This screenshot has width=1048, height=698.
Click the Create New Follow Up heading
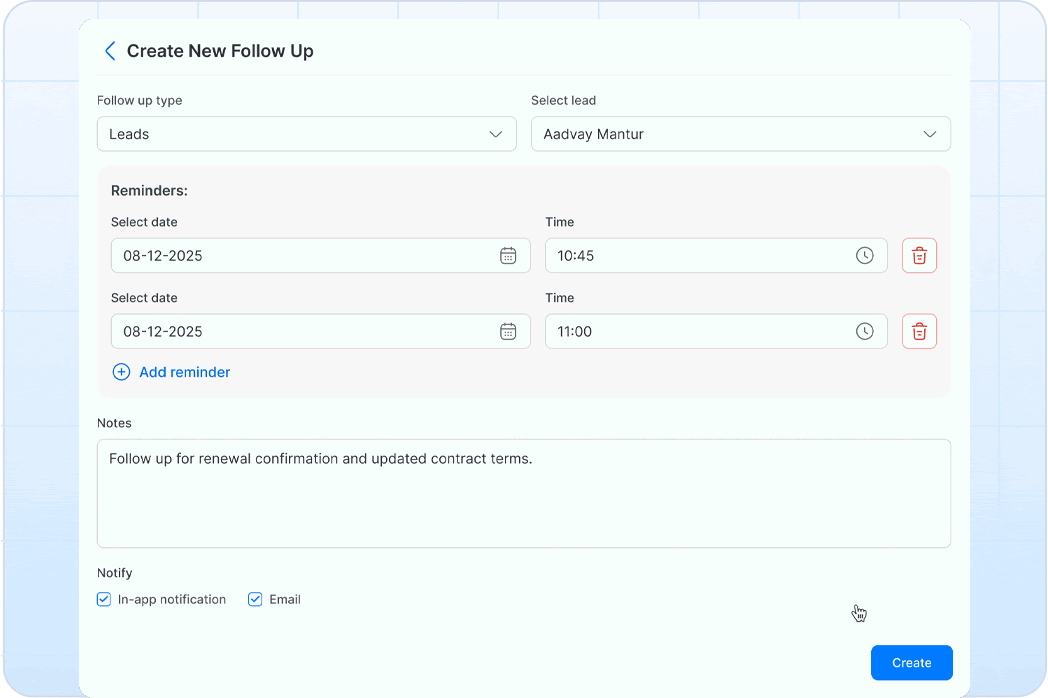pyautogui.click(x=220, y=51)
